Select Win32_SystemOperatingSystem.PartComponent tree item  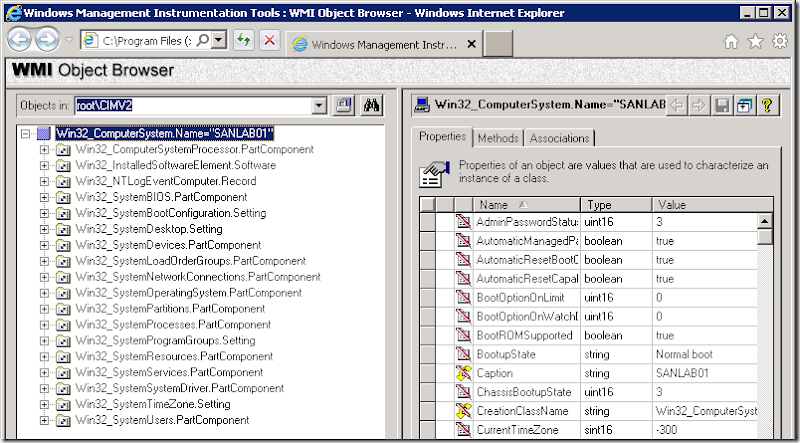(189, 293)
